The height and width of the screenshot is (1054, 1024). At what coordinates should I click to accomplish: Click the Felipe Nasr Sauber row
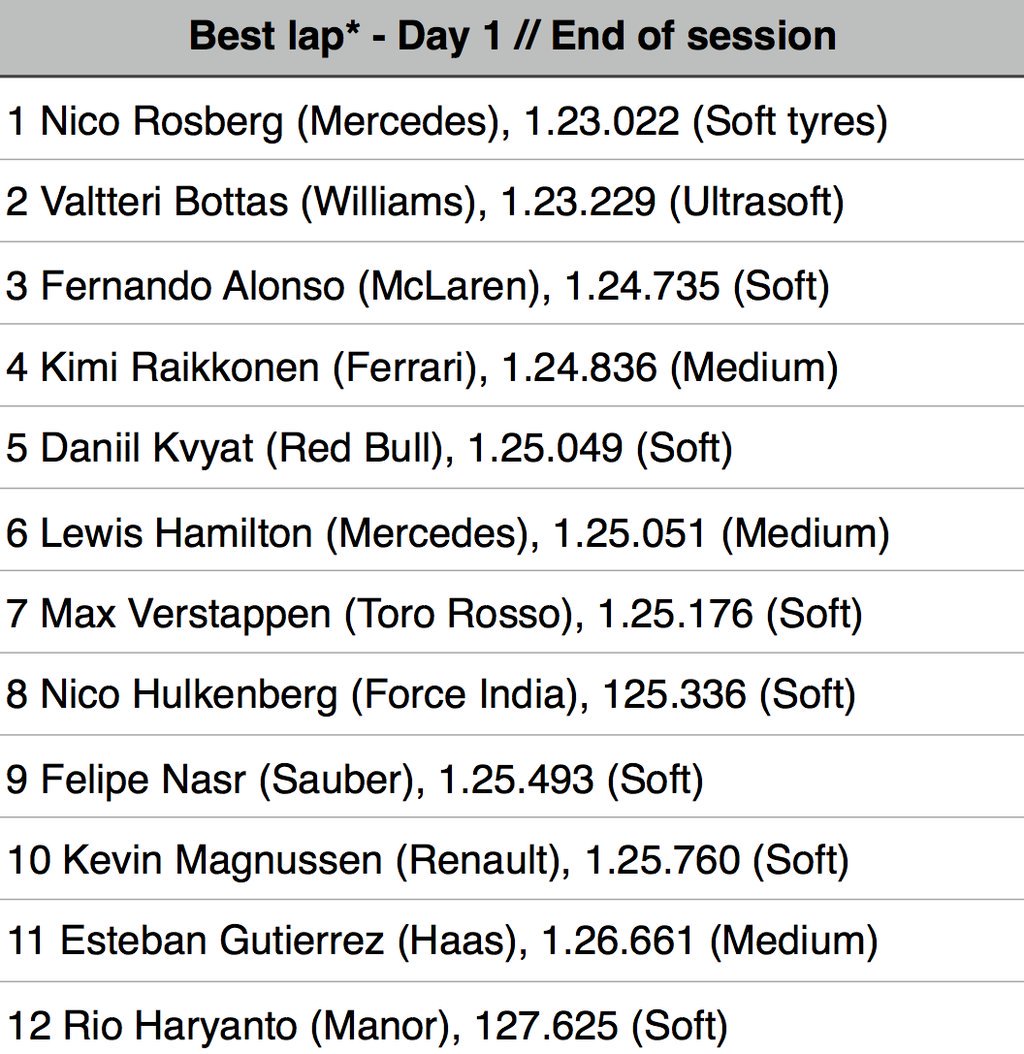512,777
